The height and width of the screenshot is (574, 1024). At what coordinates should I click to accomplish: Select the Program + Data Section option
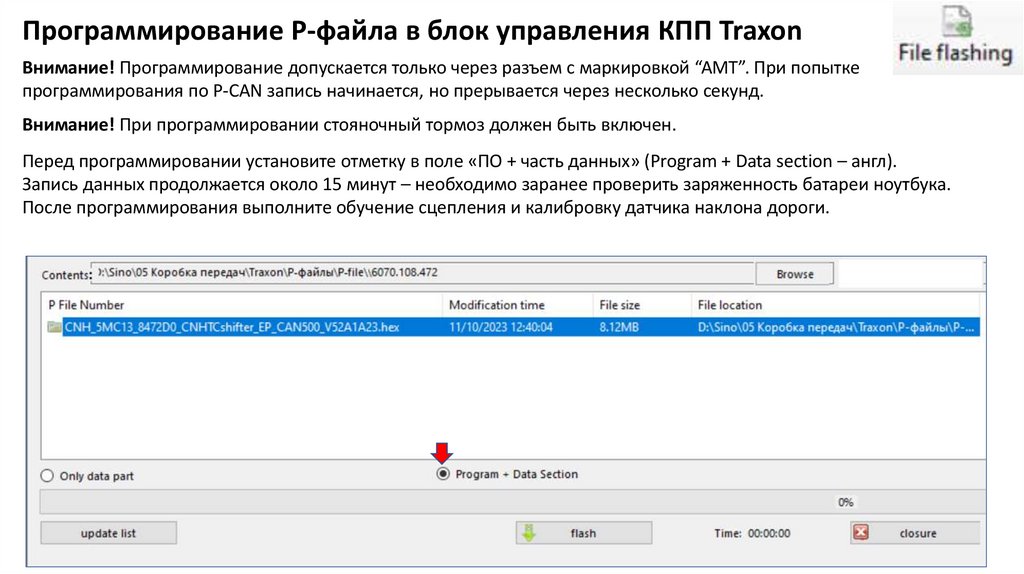tap(443, 474)
